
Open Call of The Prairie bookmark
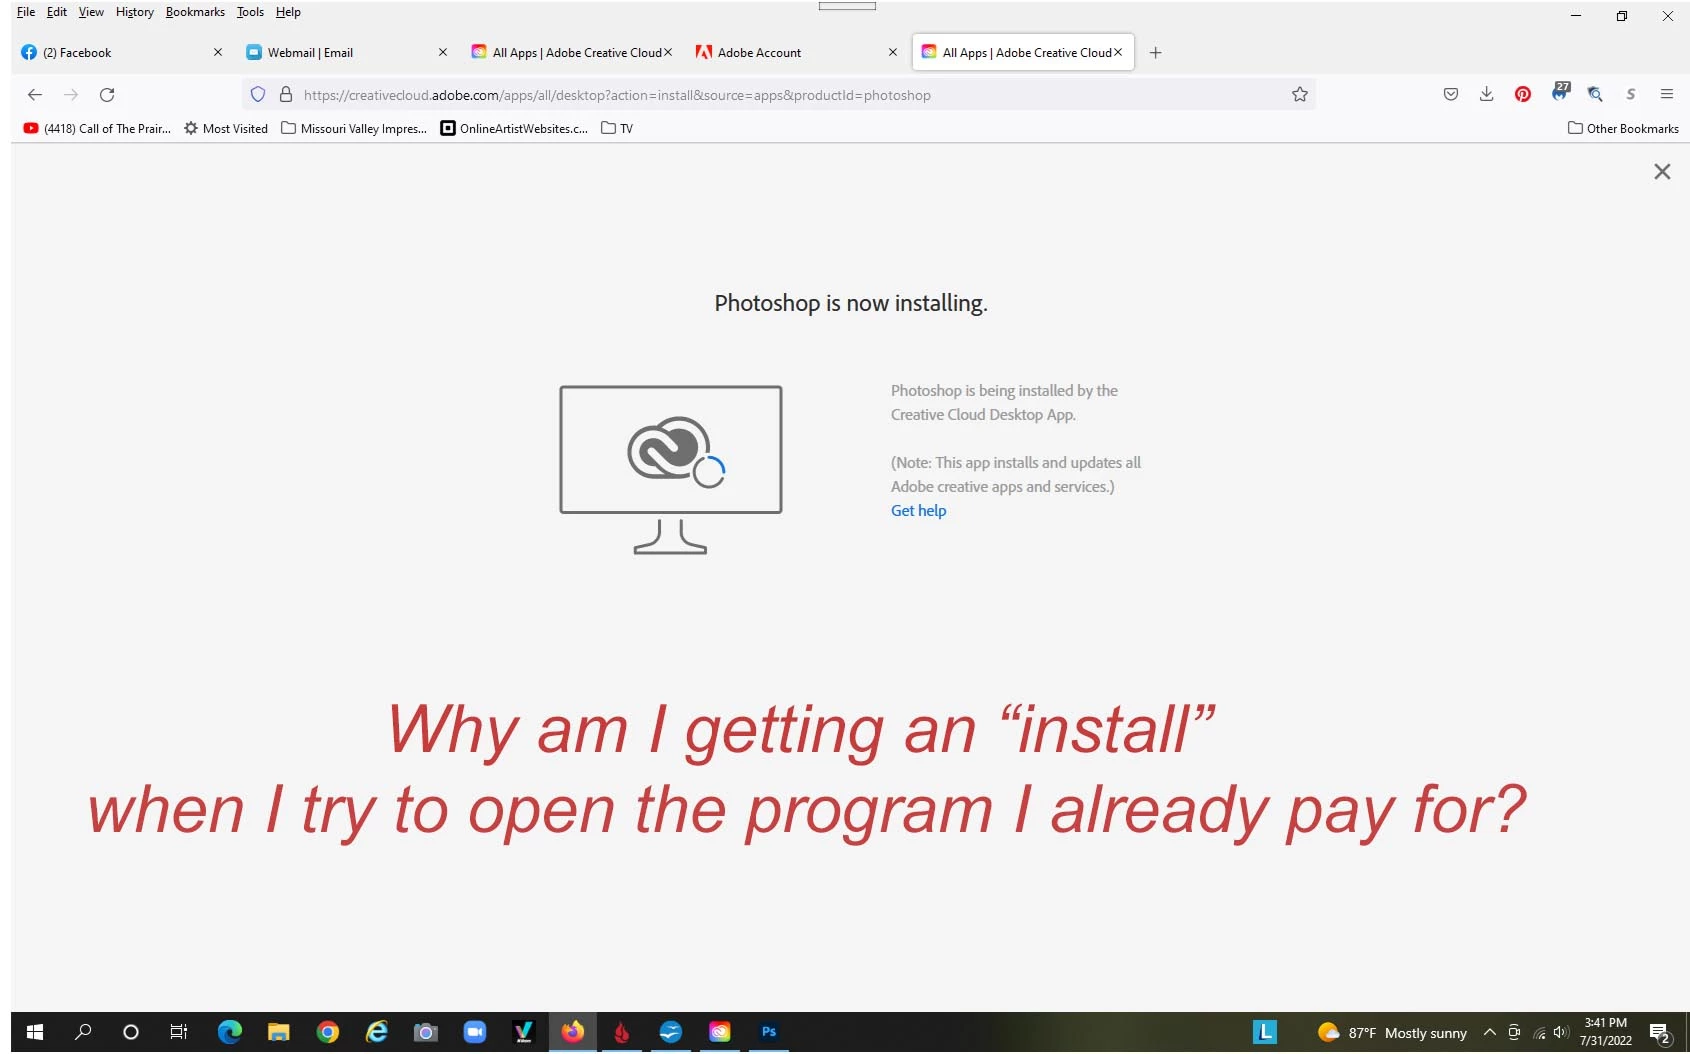(x=97, y=128)
